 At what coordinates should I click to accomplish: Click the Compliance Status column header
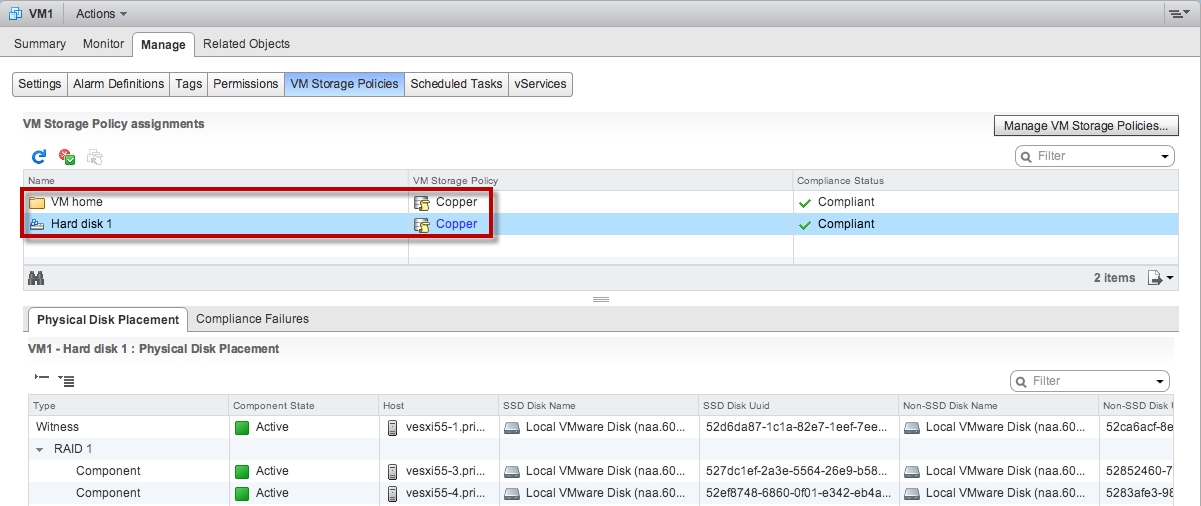click(985, 181)
